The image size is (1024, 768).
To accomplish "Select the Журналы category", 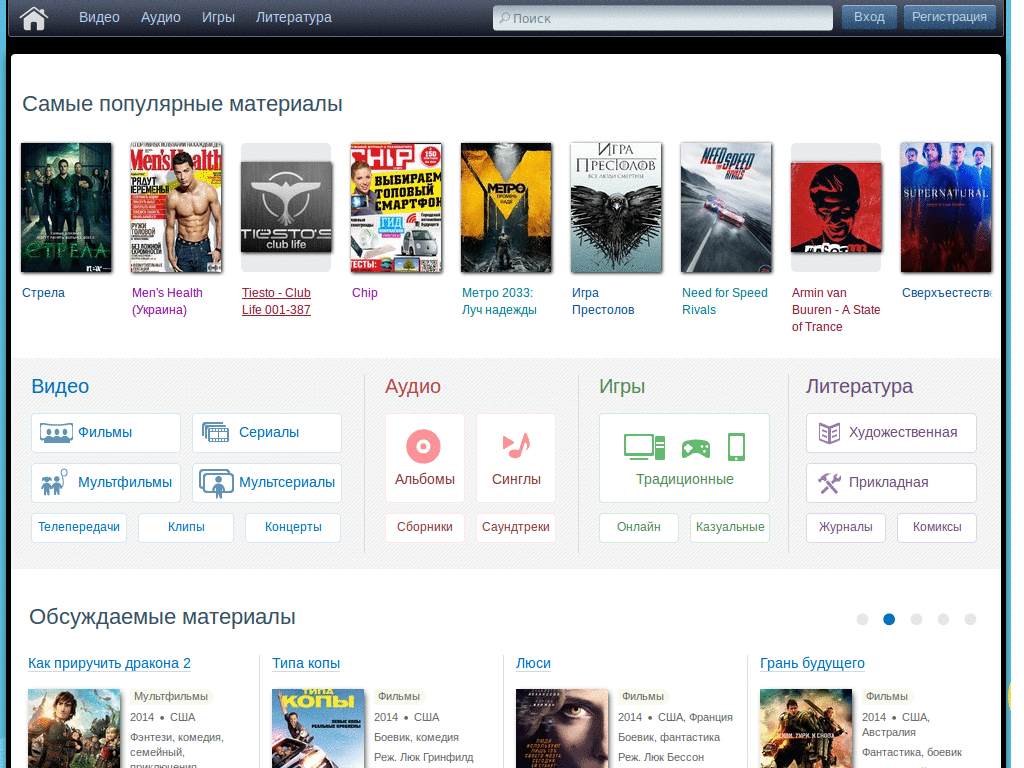I will pos(846,527).
